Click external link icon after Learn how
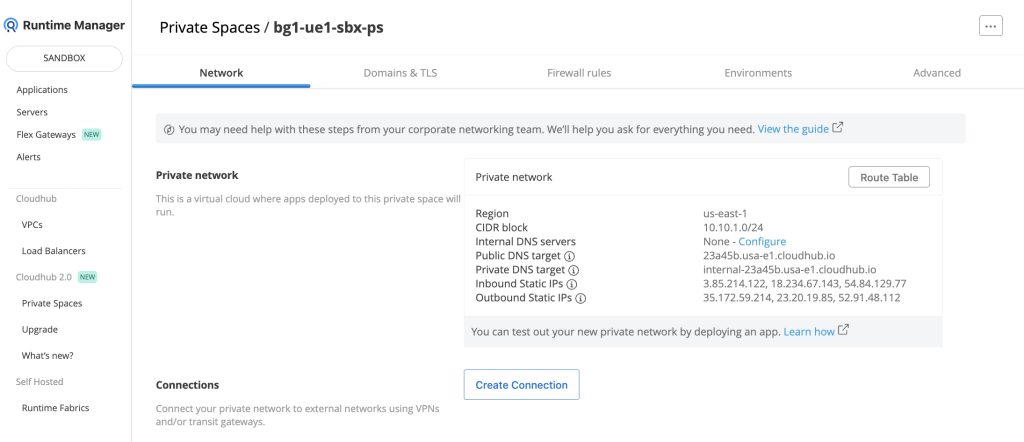 pos(844,331)
